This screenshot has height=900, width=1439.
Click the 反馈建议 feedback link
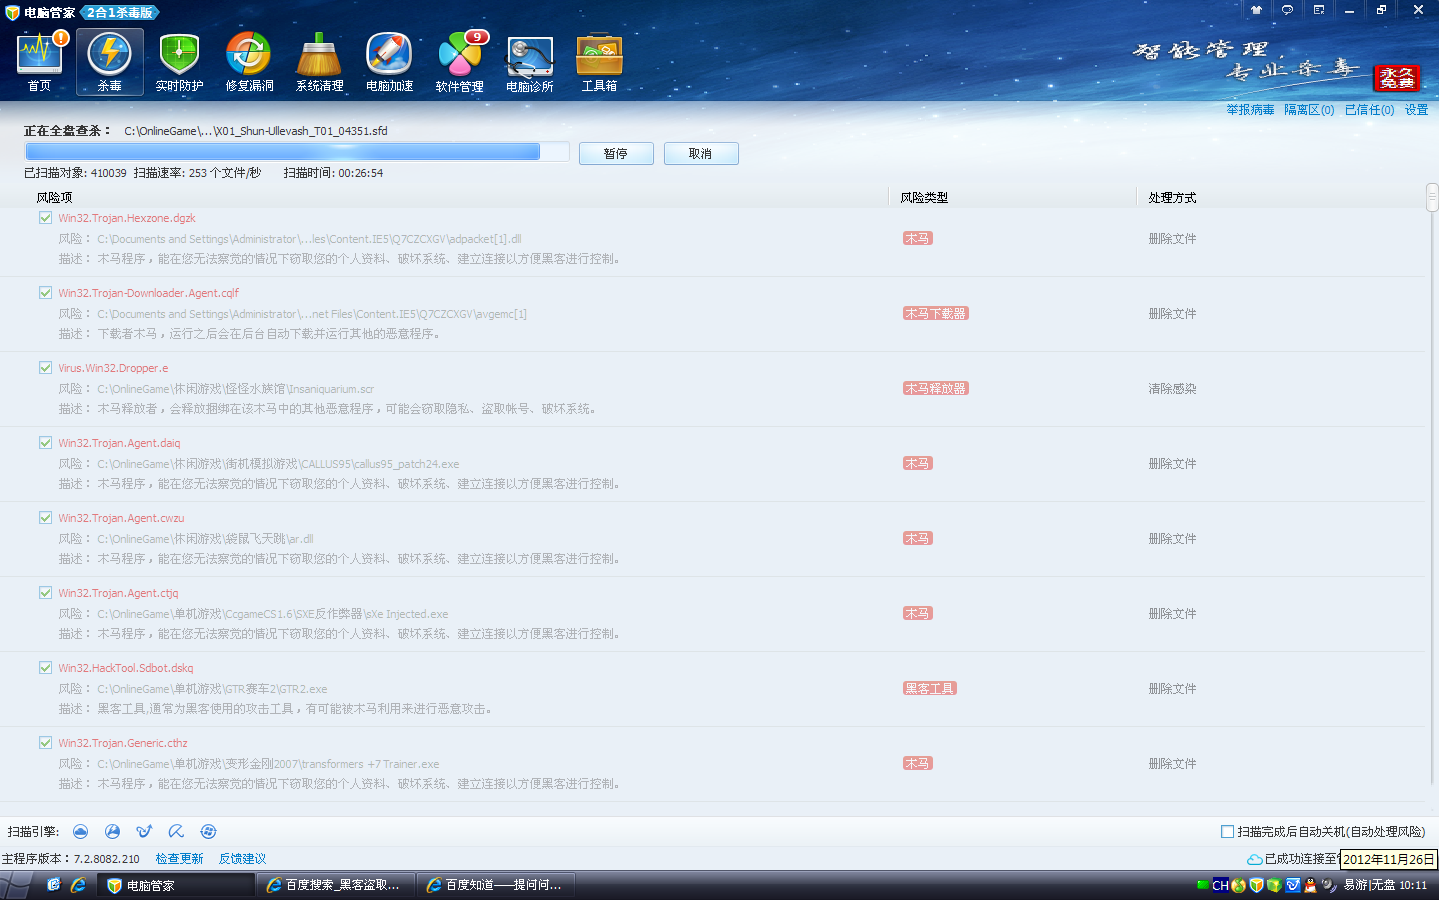coord(242,859)
